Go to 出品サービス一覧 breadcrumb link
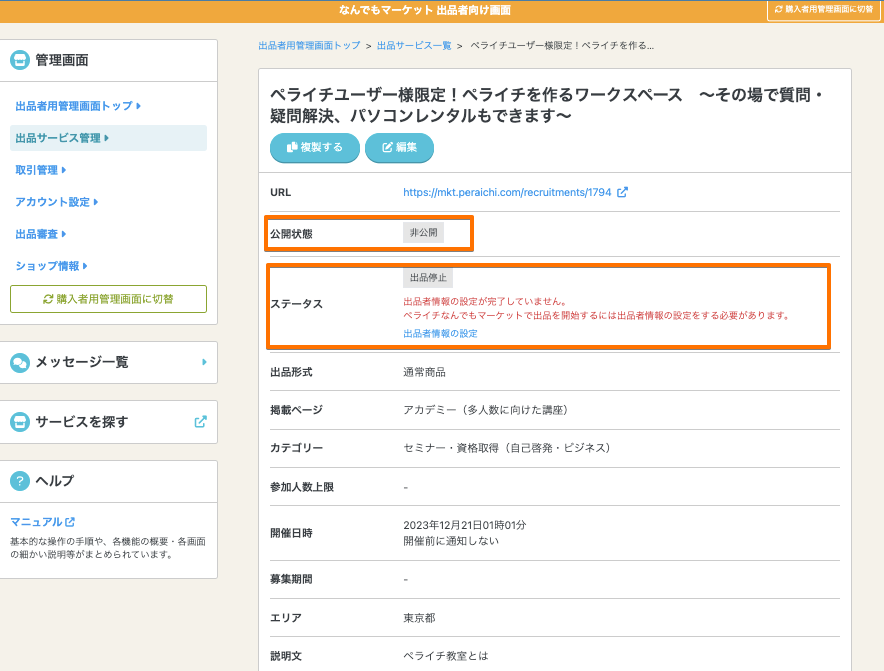The height and width of the screenshot is (671, 884). [x=414, y=46]
